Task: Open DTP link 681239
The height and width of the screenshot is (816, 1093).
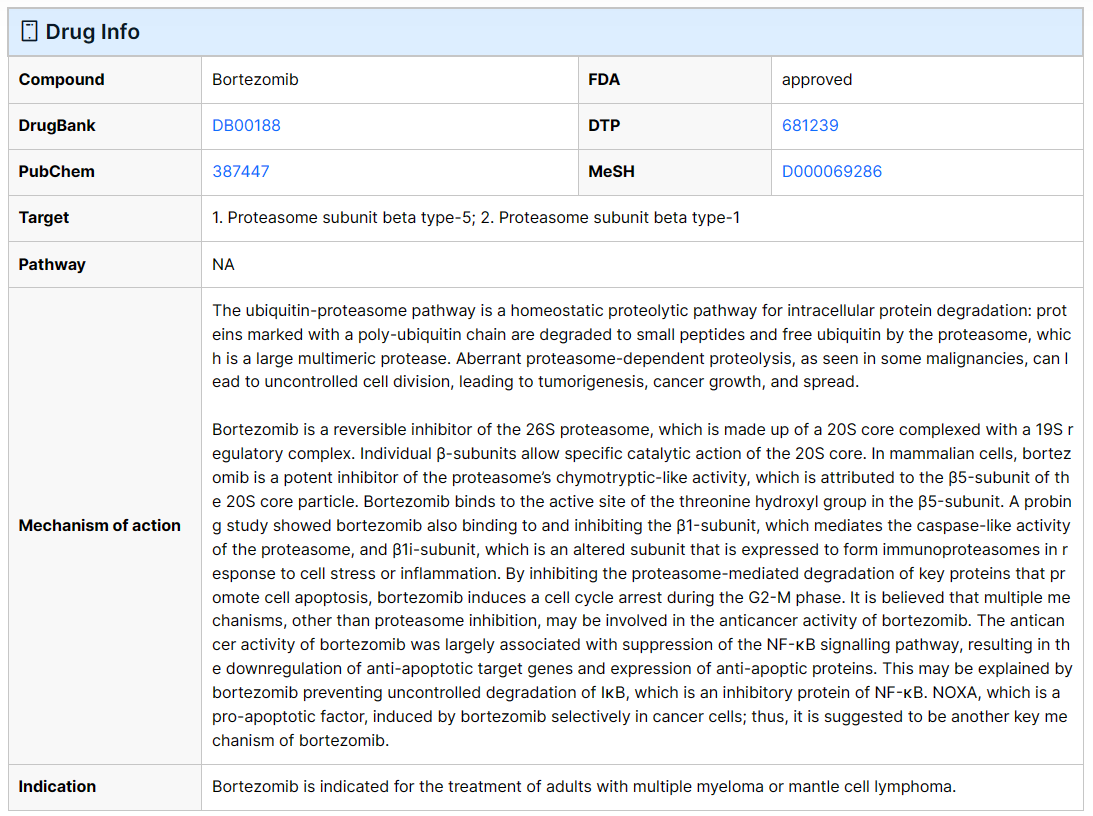Action: coord(810,125)
